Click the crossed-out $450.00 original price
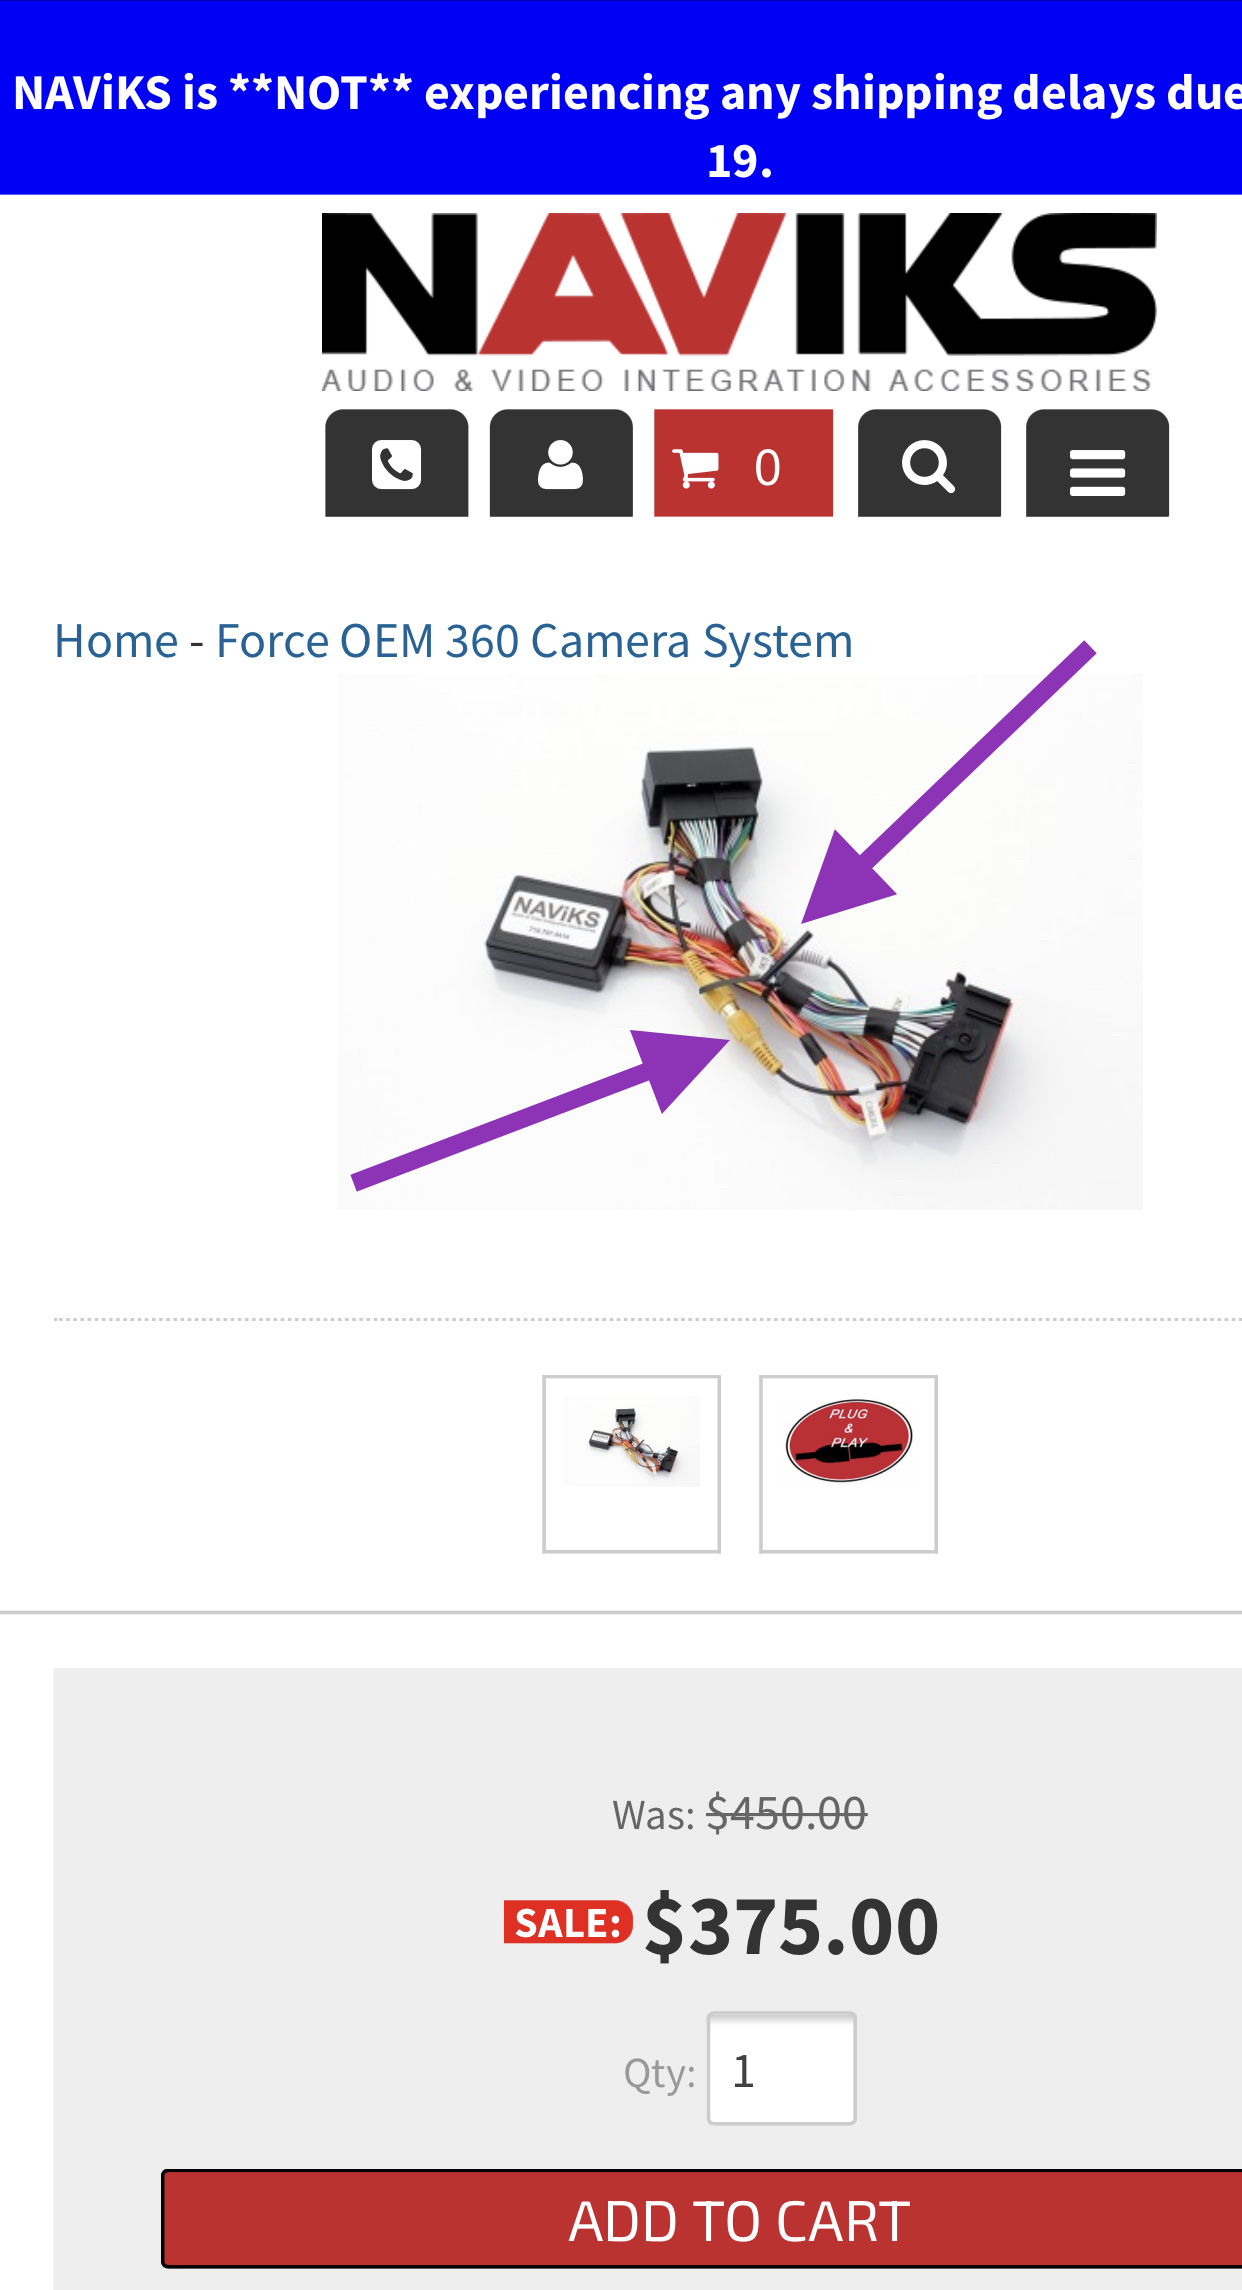1242x2290 pixels. pyautogui.click(x=786, y=1814)
